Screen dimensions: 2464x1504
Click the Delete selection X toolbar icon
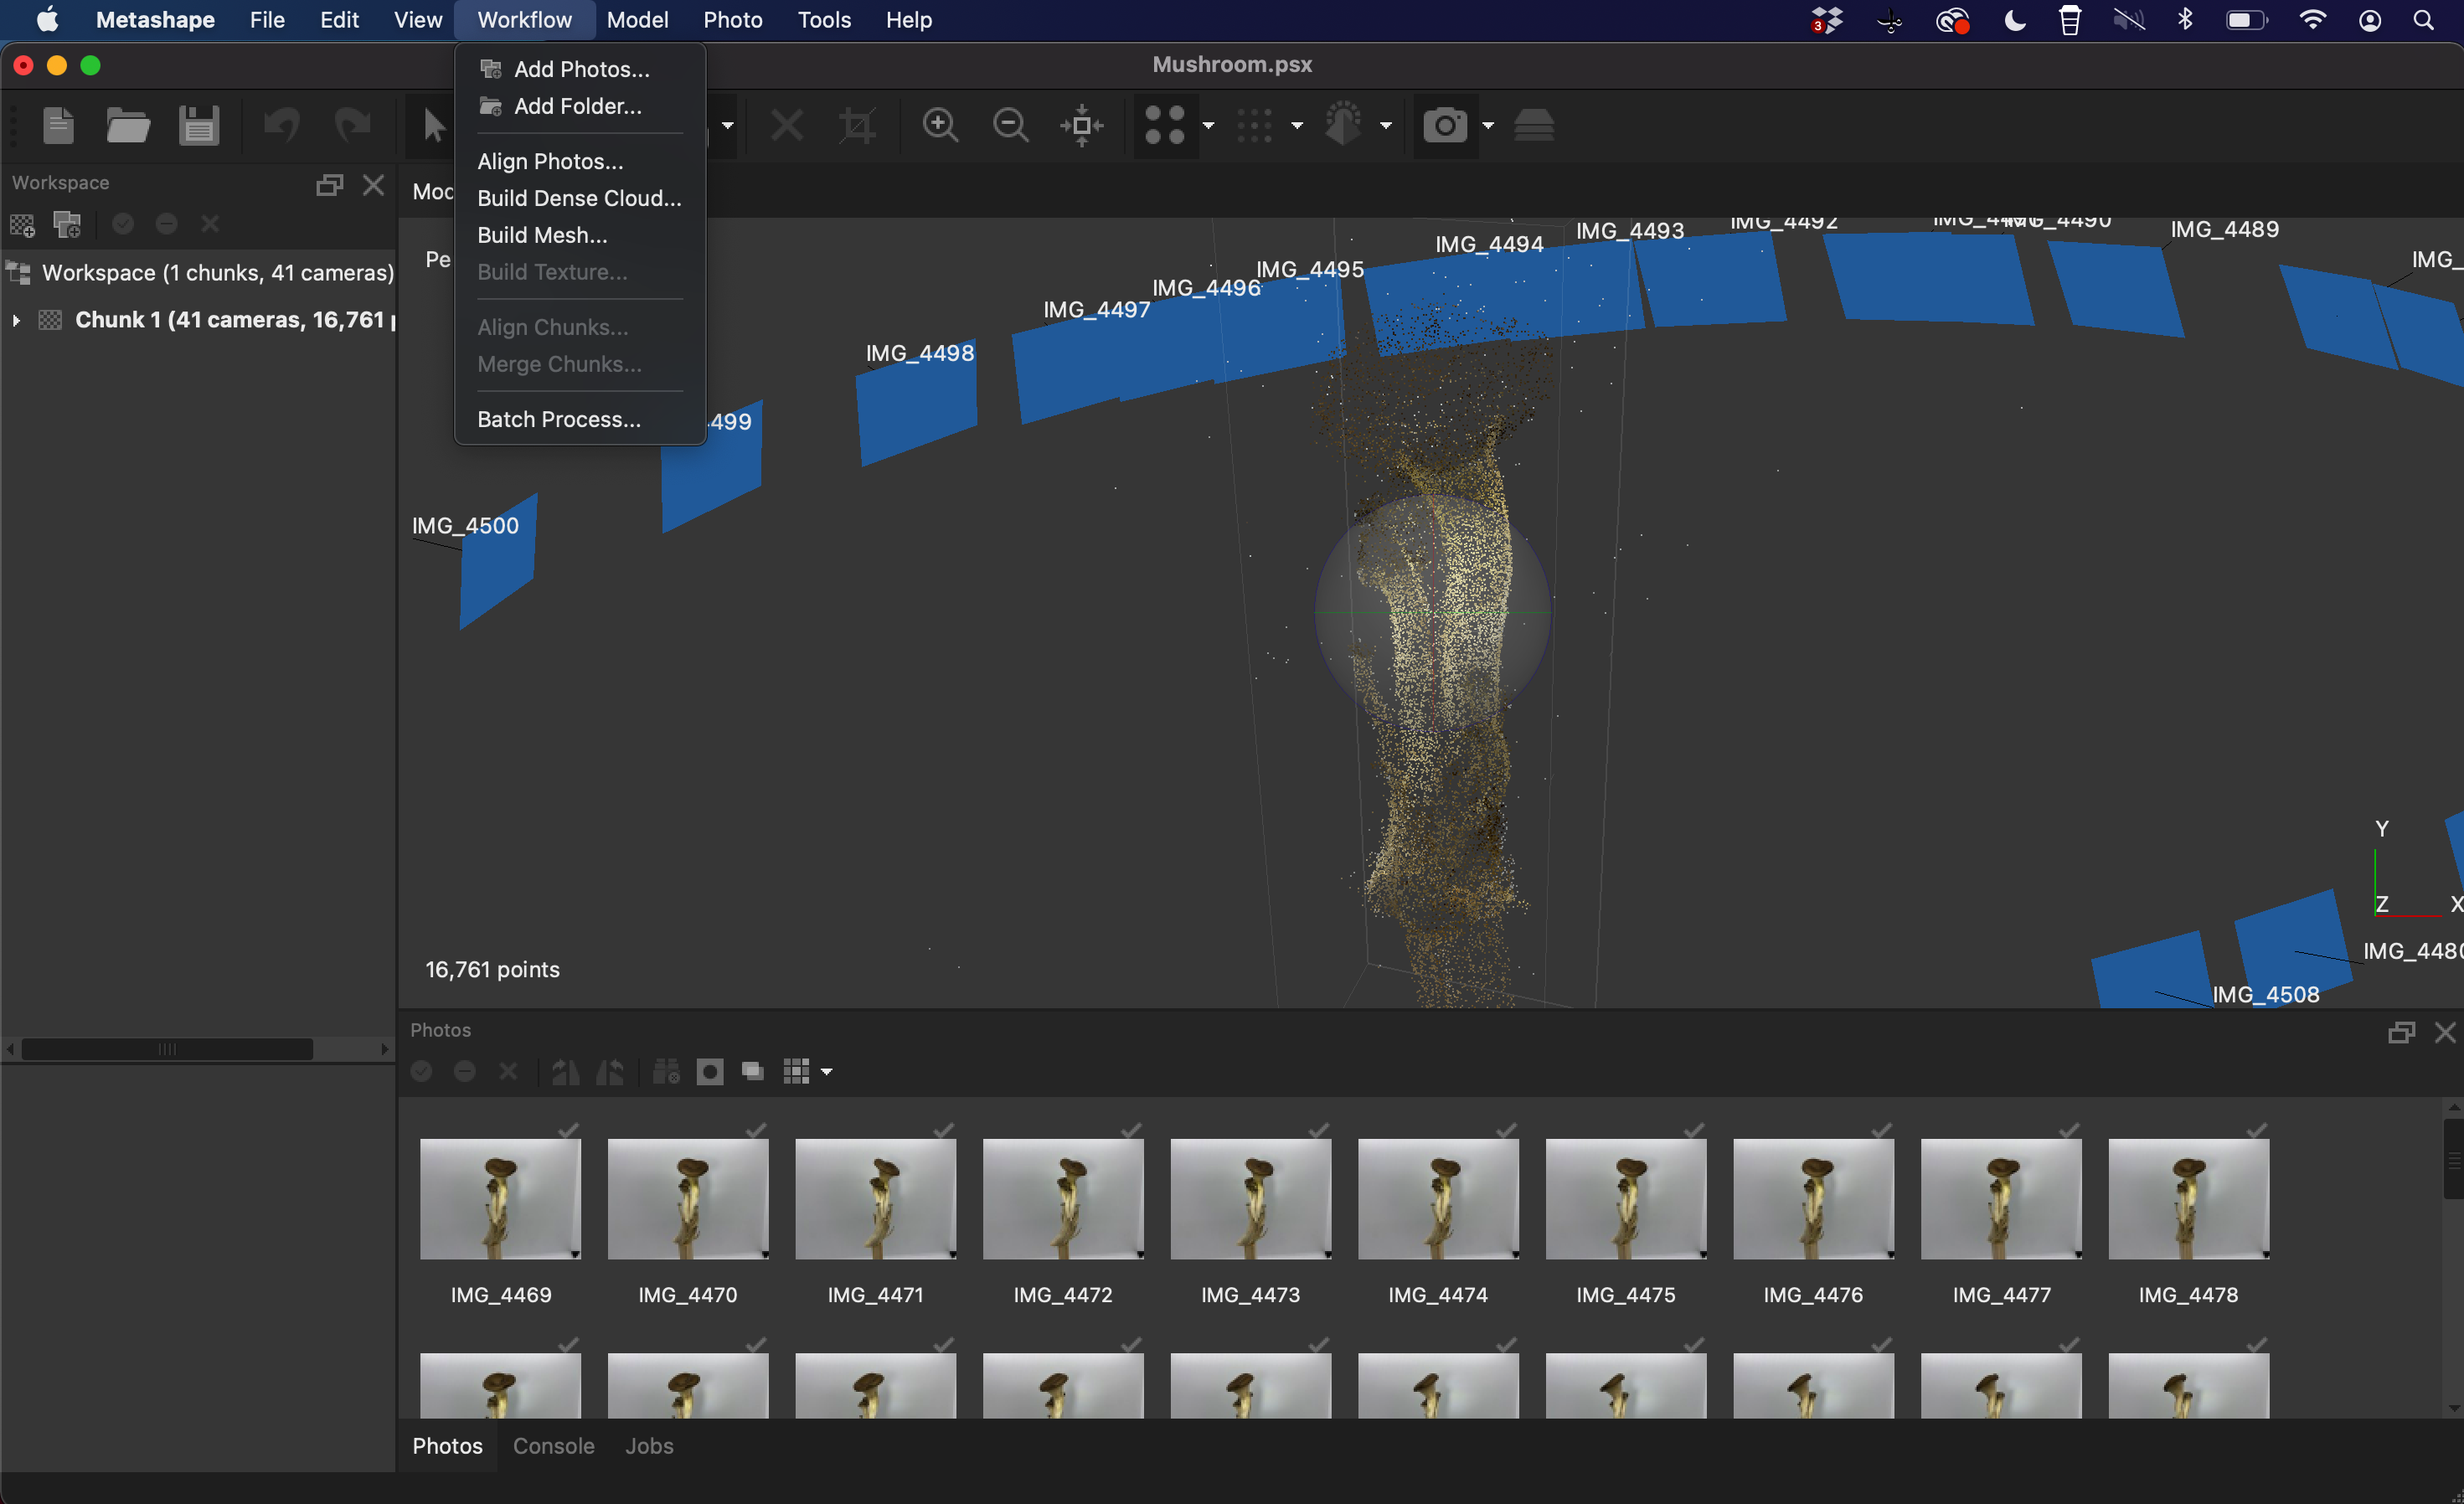(787, 126)
